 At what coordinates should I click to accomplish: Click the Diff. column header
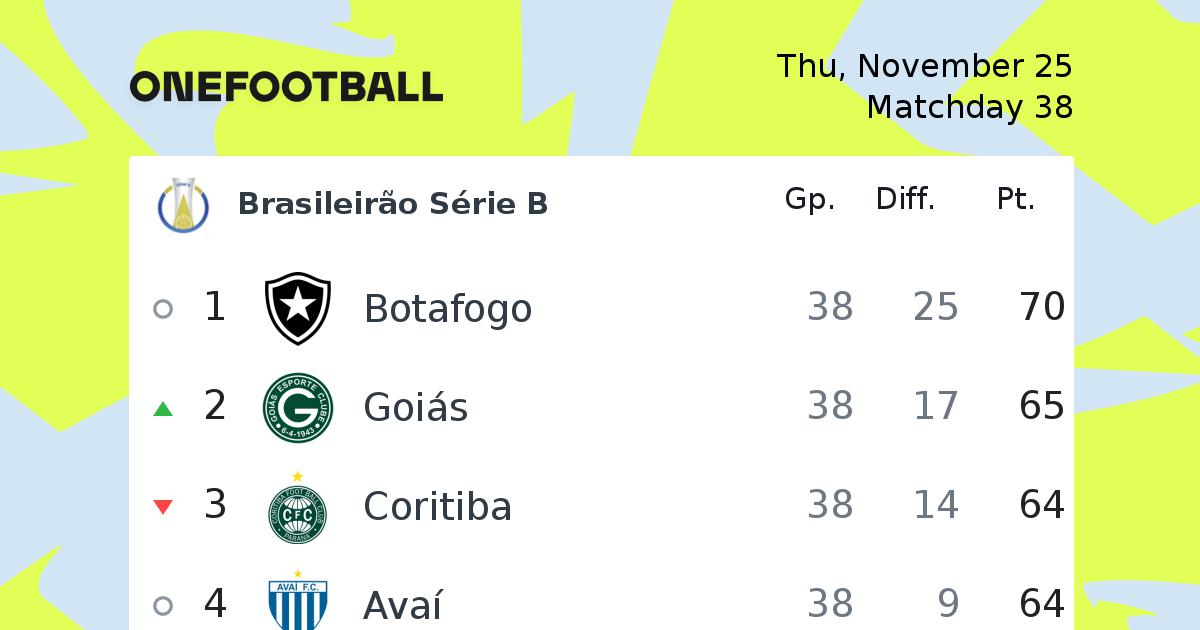pyautogui.click(x=906, y=199)
